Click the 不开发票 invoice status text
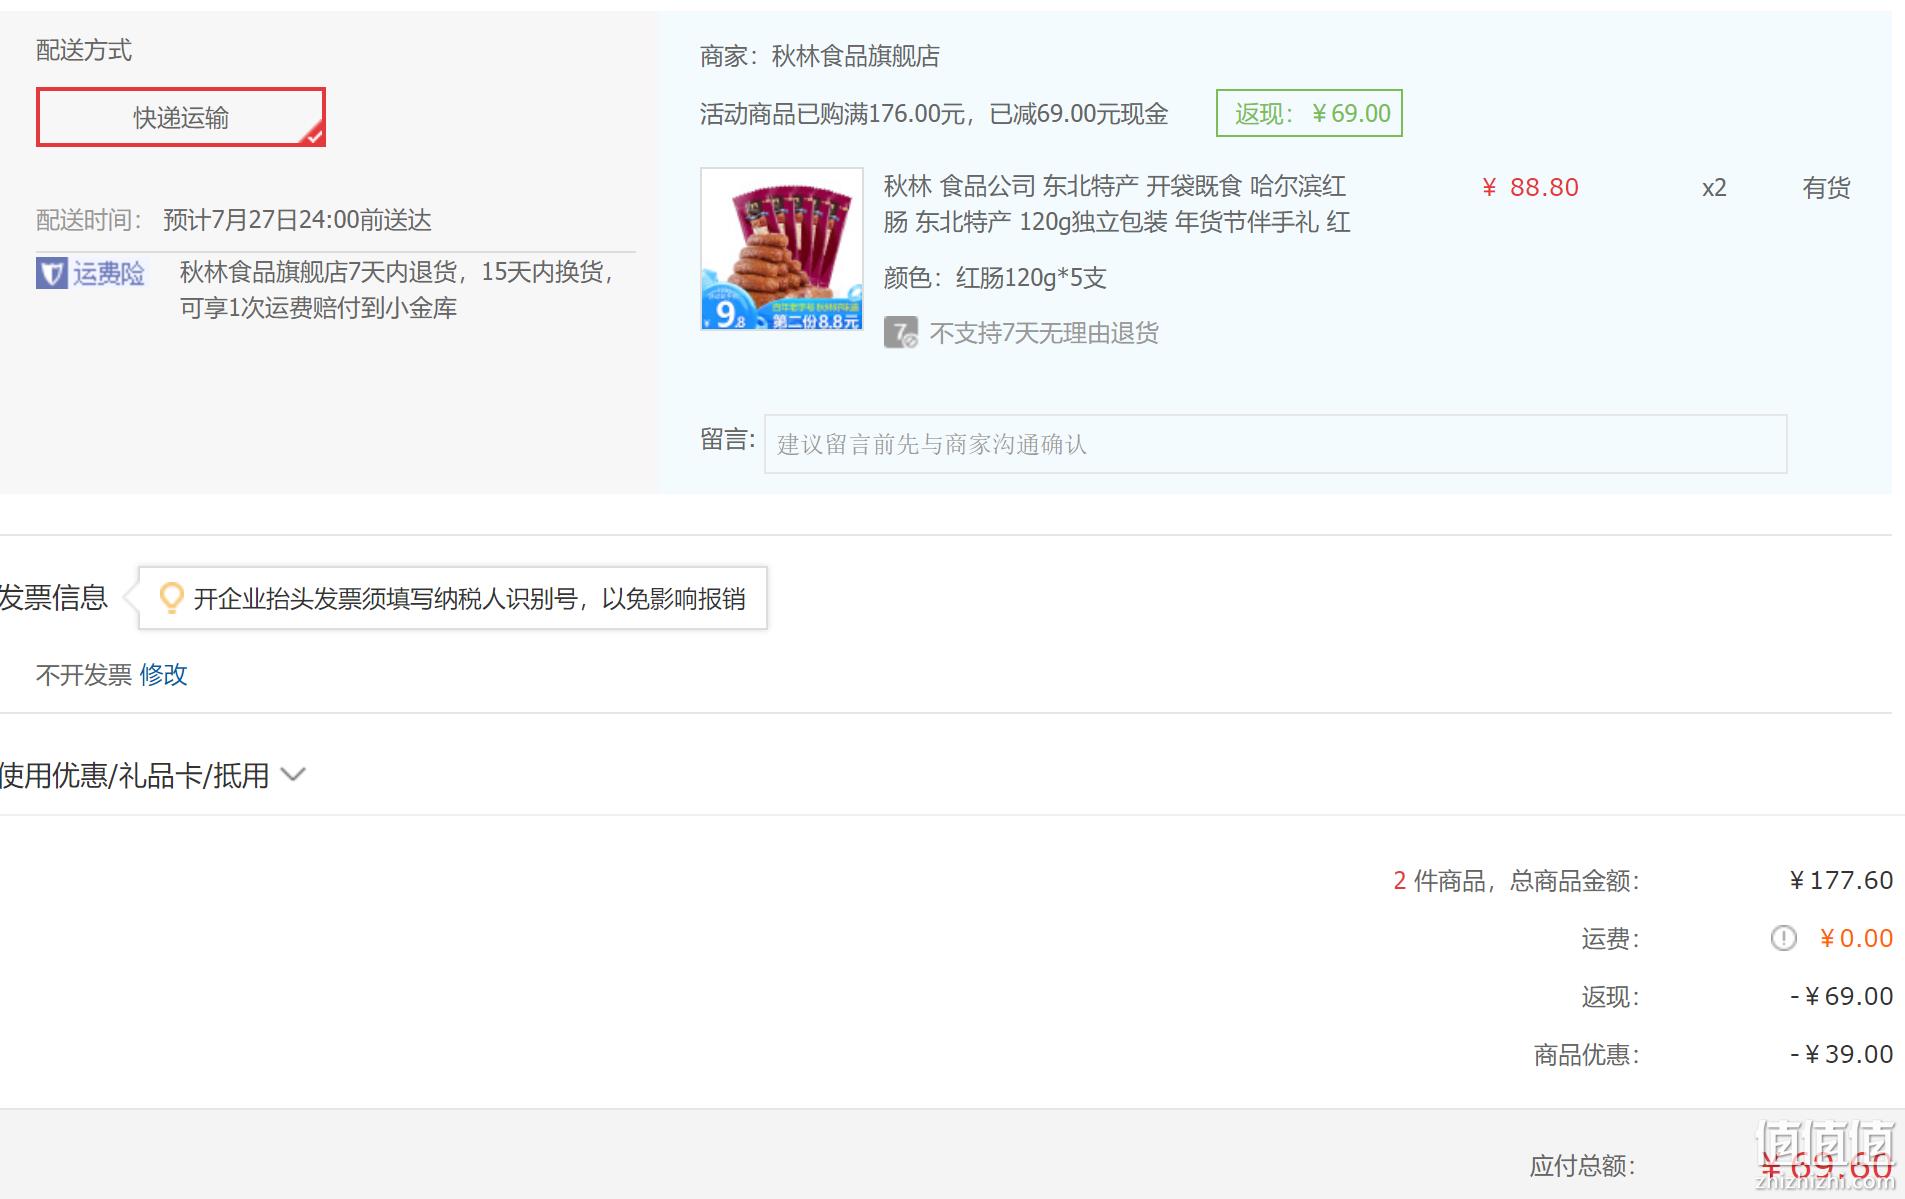Viewport: 1905px width, 1199px height. [84, 675]
